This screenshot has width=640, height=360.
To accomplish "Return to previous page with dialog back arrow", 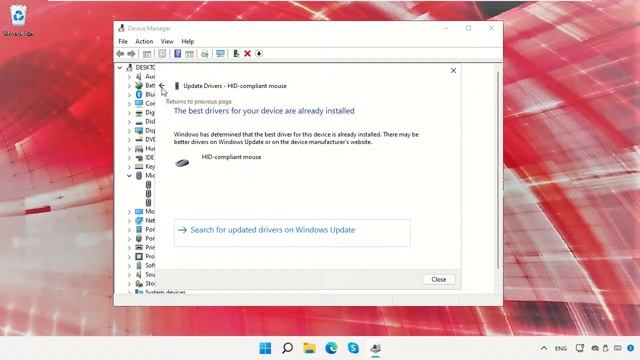I will coord(162,86).
